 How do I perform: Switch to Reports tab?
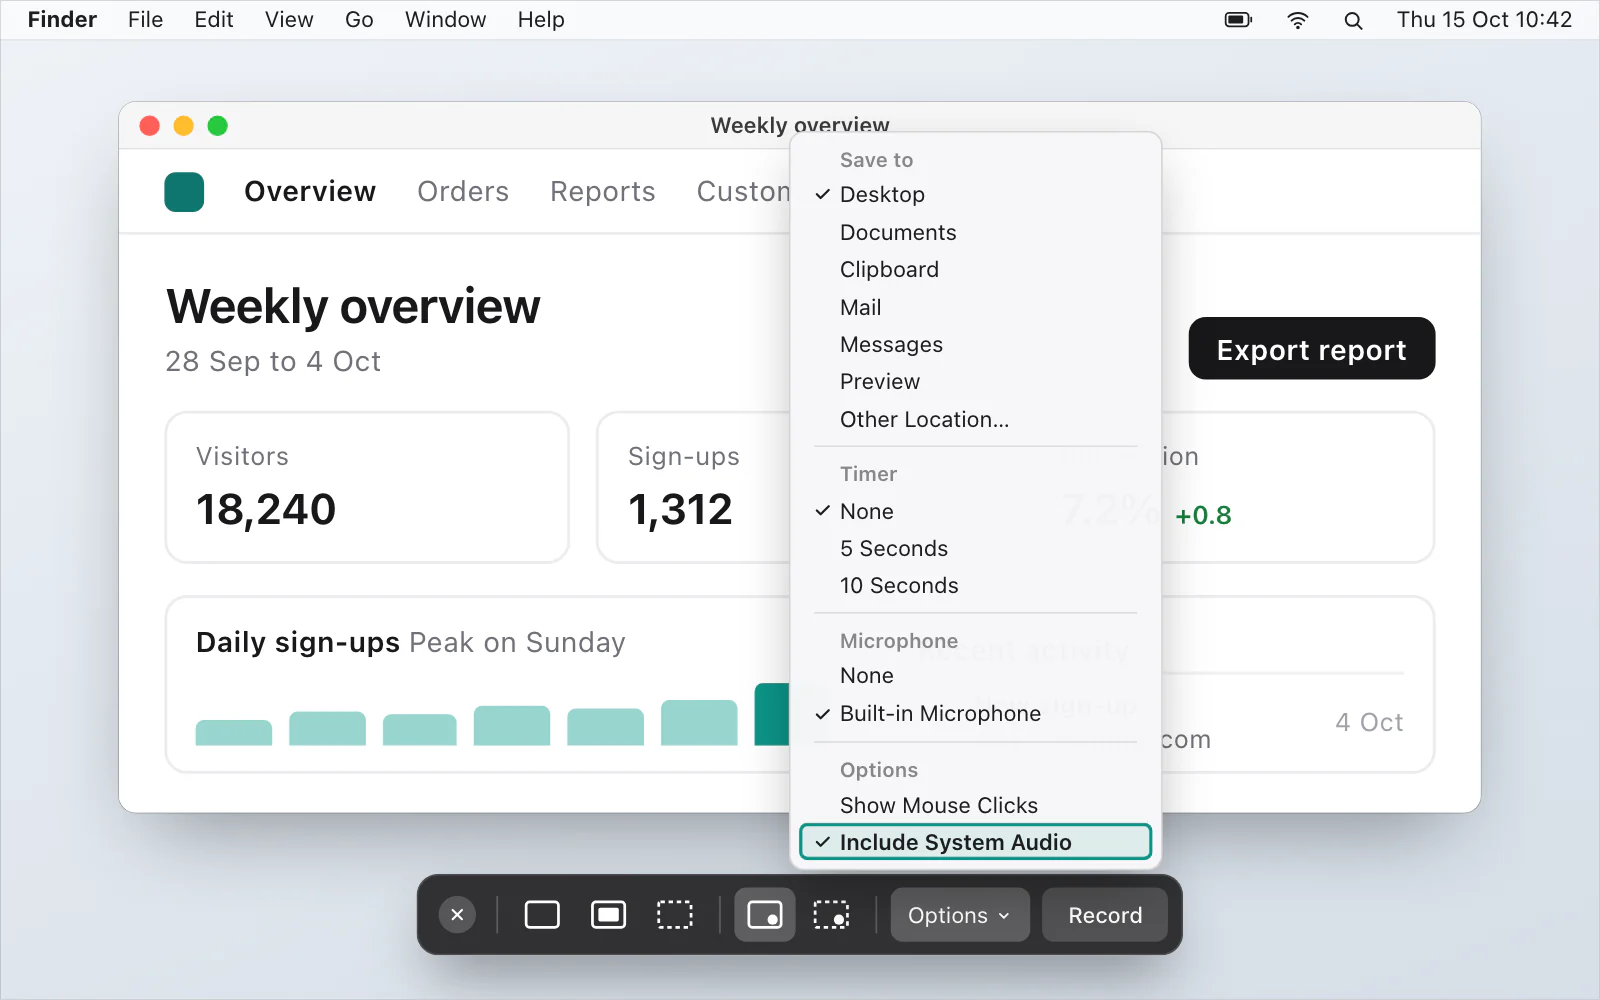603,192
